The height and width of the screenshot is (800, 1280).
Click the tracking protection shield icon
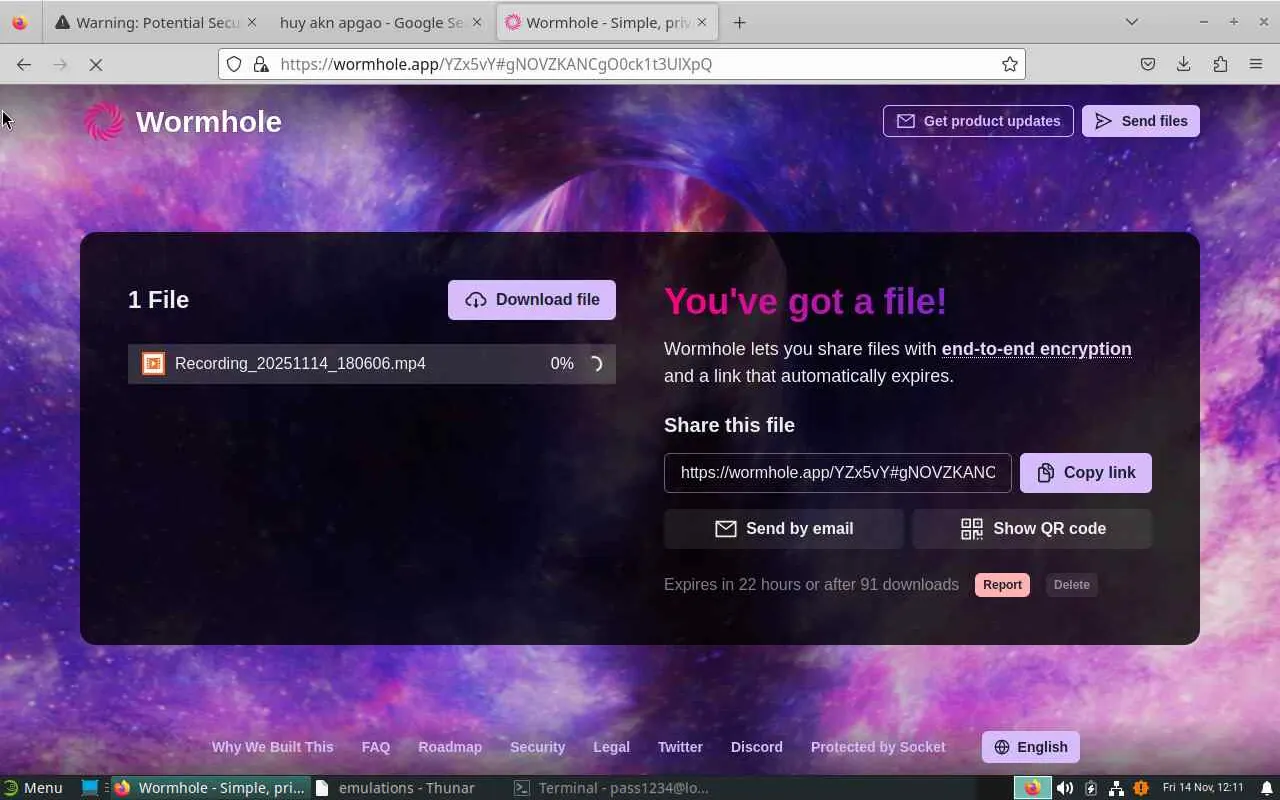click(234, 64)
